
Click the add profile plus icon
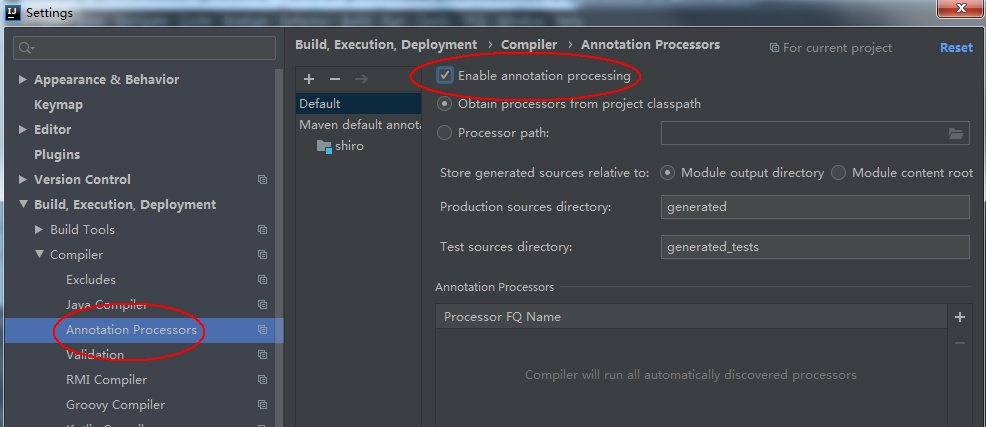tap(309, 79)
